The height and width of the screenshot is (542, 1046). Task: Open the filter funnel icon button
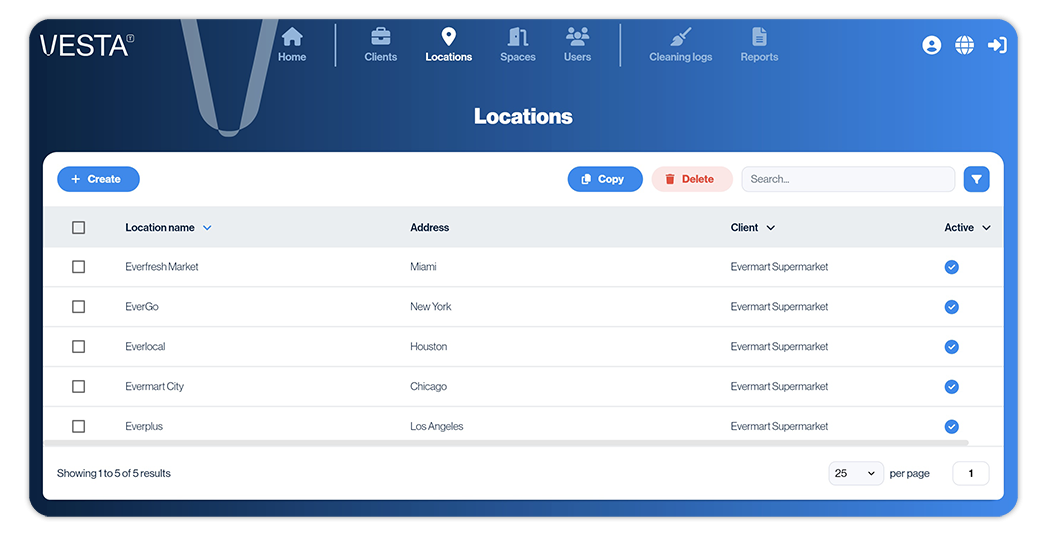point(976,179)
